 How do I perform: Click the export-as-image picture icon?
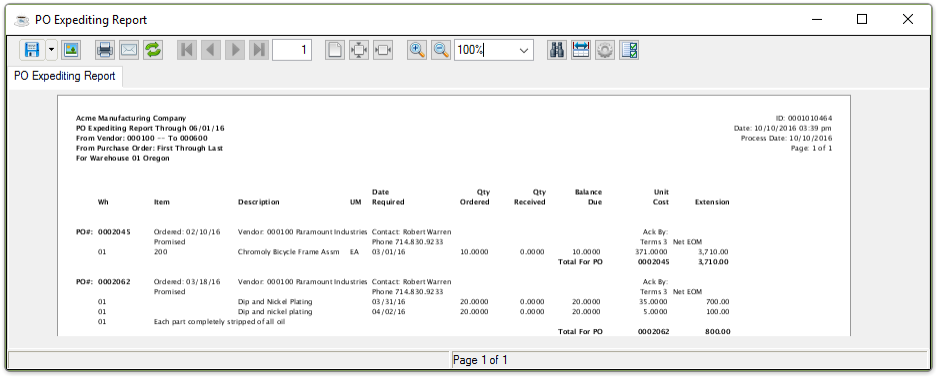[x=71, y=50]
